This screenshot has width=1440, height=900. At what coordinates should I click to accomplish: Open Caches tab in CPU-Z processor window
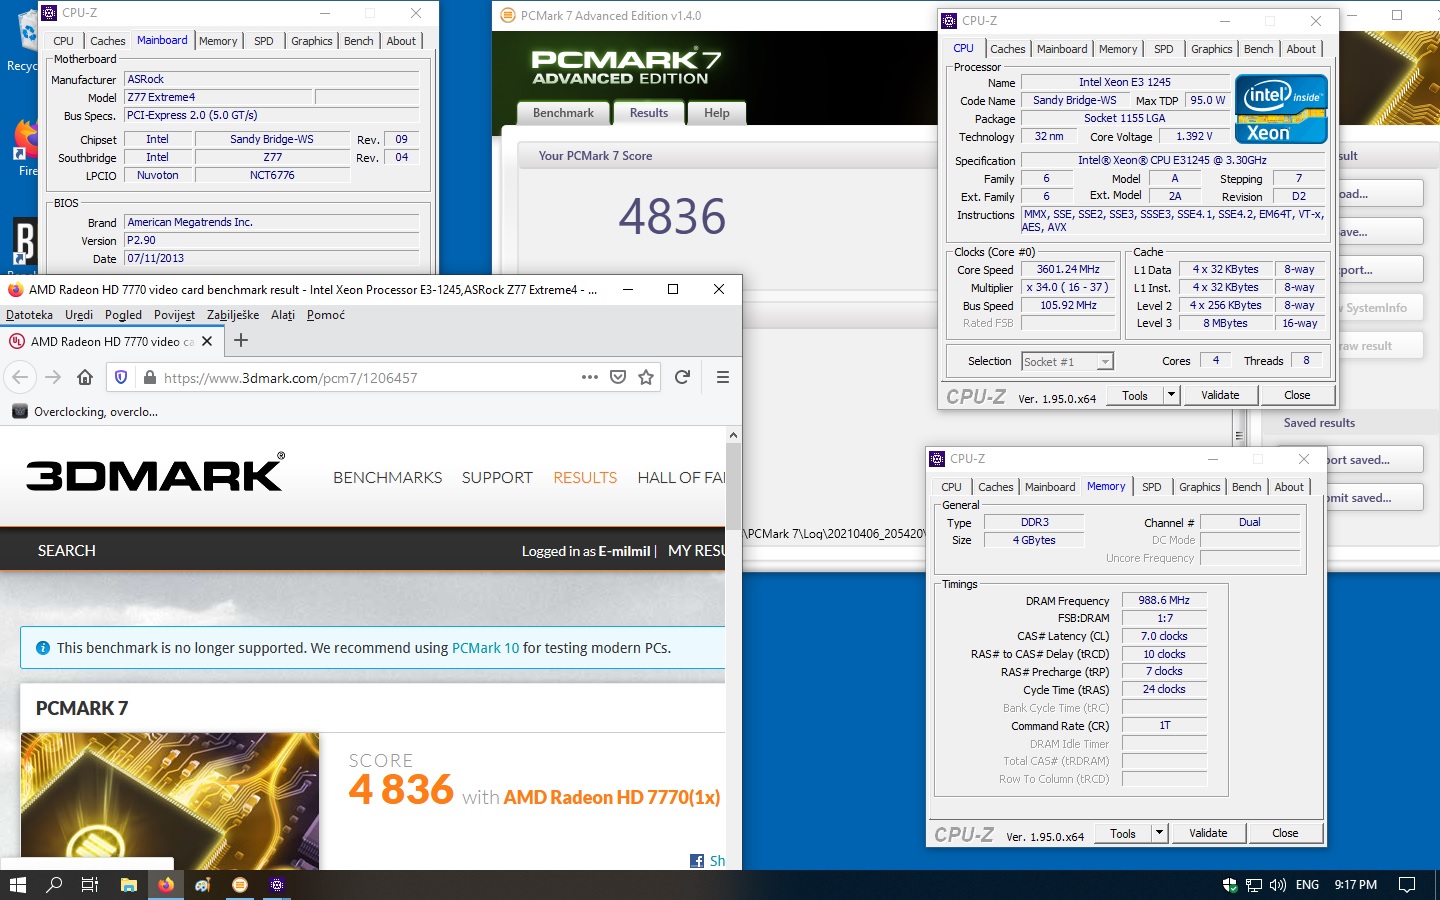[x=1008, y=49]
